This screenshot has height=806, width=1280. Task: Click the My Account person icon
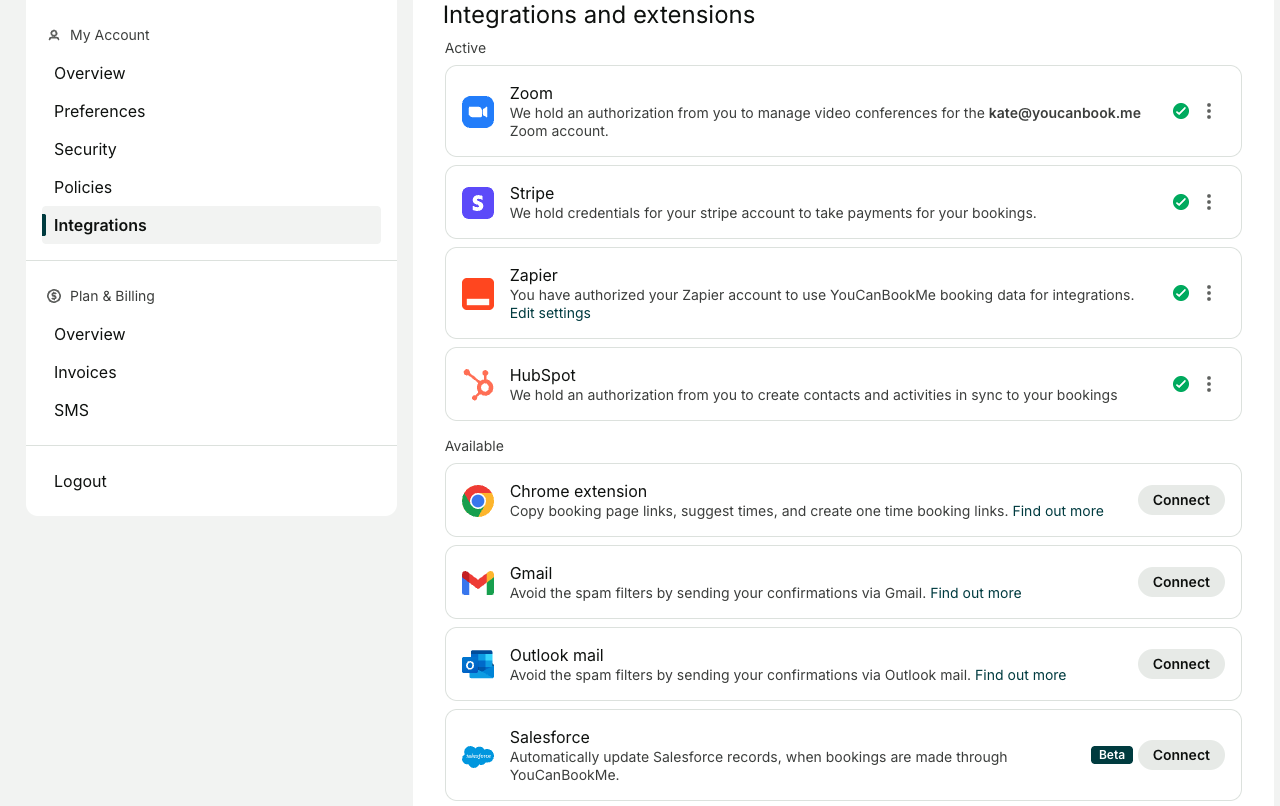click(54, 35)
